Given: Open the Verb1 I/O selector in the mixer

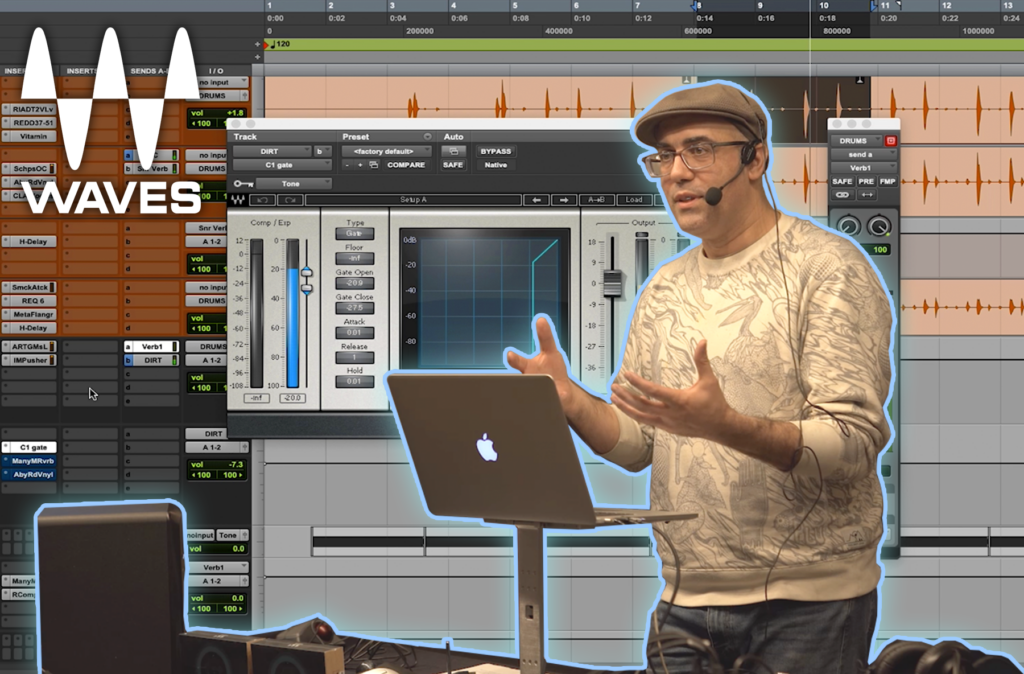Looking at the screenshot, I should (x=217, y=567).
